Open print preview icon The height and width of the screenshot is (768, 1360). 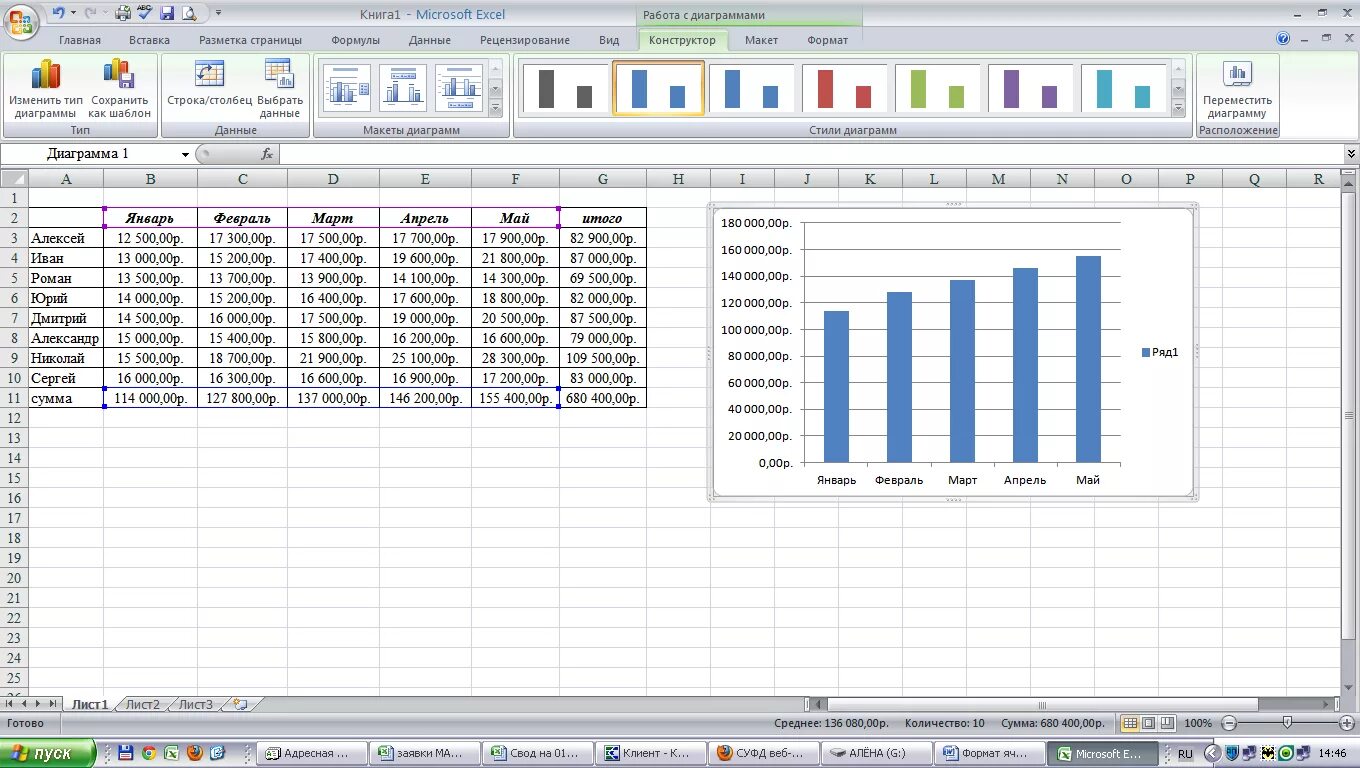pos(189,13)
